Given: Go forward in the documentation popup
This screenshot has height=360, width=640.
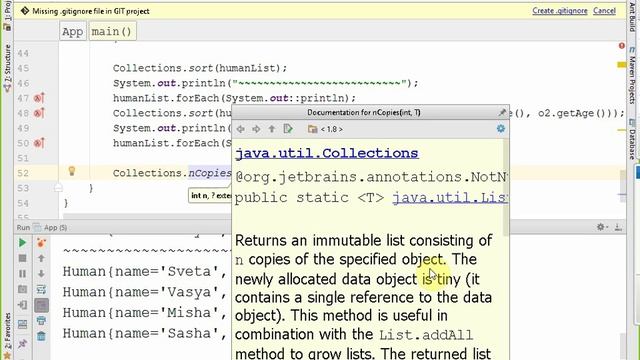Looking at the screenshot, I should point(256,129).
